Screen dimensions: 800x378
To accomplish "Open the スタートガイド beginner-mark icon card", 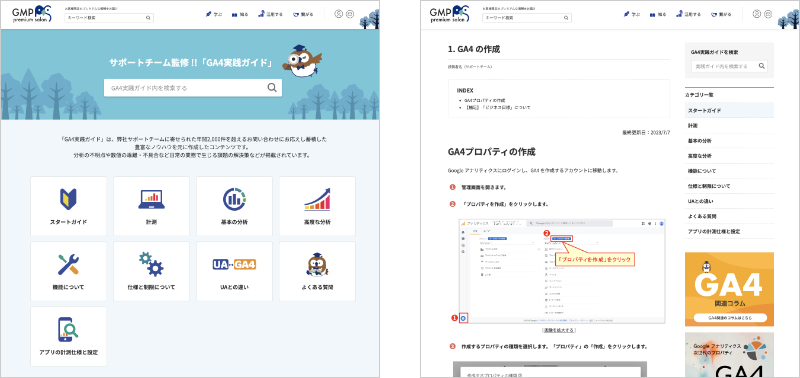I will pyautogui.click(x=68, y=206).
